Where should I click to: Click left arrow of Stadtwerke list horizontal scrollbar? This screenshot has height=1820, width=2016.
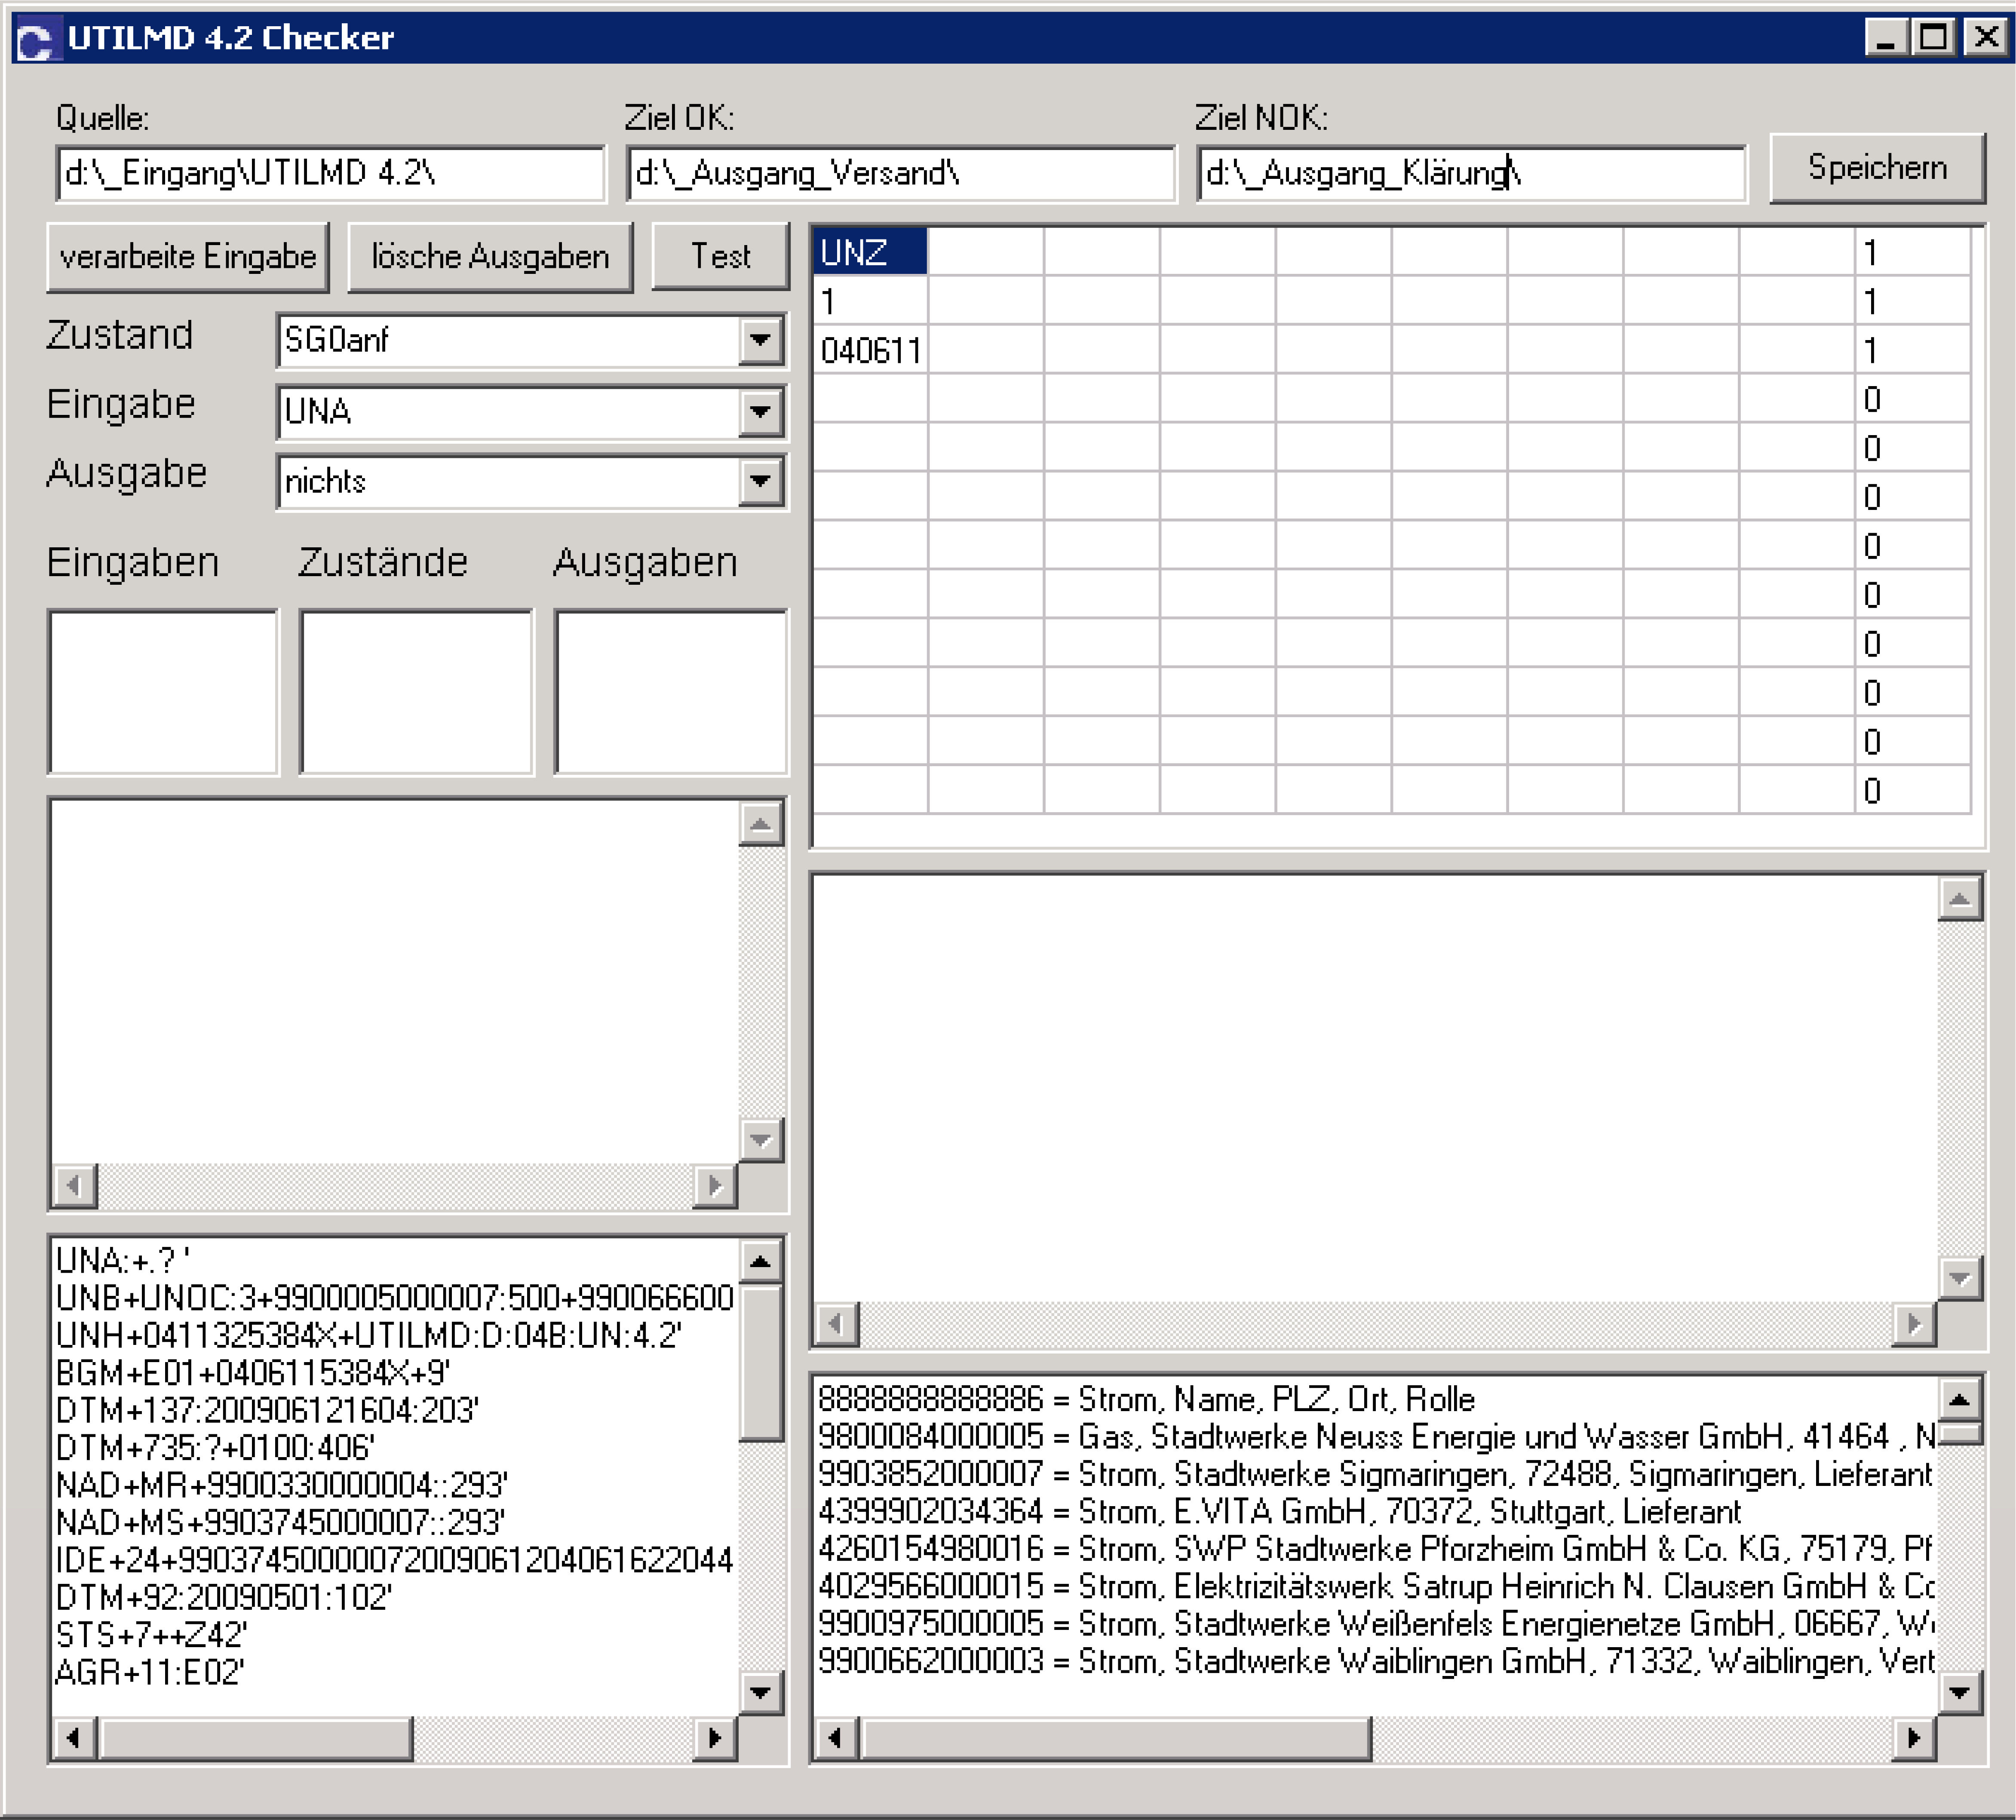coord(835,1738)
